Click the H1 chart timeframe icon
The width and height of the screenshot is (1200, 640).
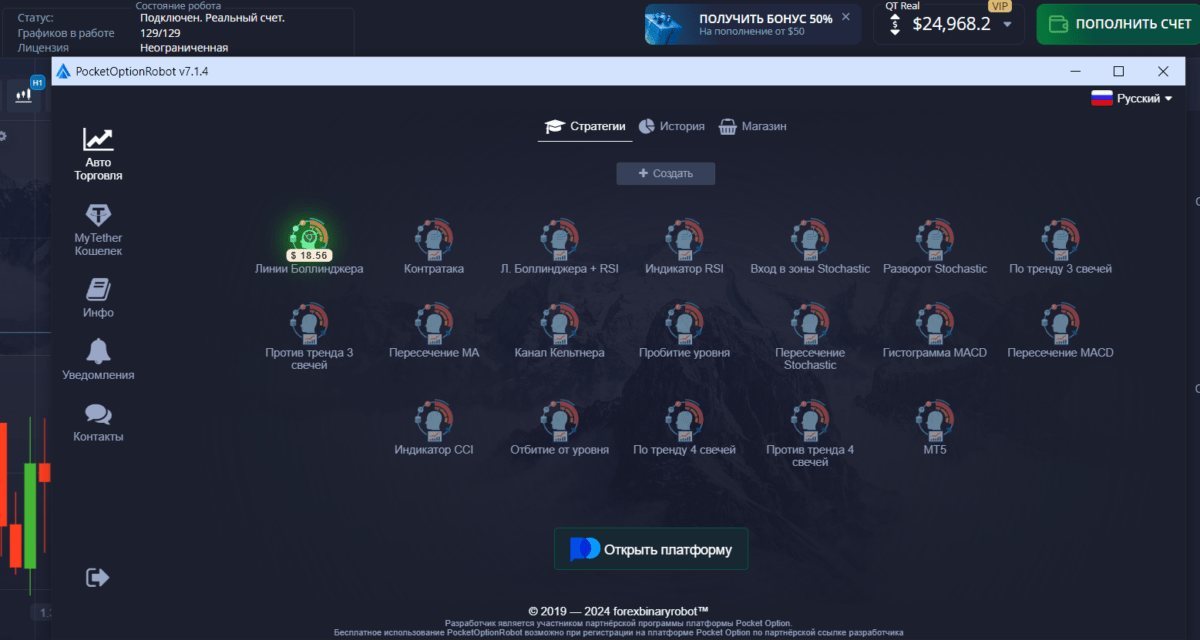click(x=24, y=94)
